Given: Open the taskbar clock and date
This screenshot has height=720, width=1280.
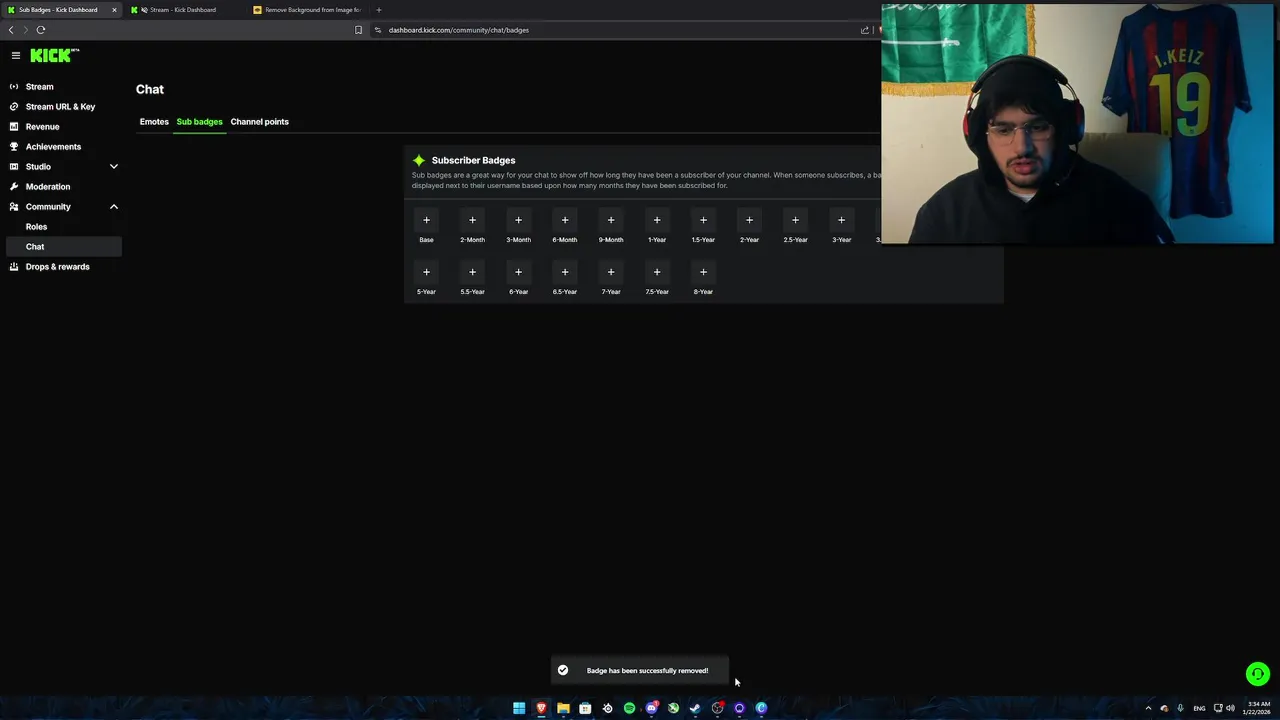Looking at the screenshot, I should tap(1257, 708).
